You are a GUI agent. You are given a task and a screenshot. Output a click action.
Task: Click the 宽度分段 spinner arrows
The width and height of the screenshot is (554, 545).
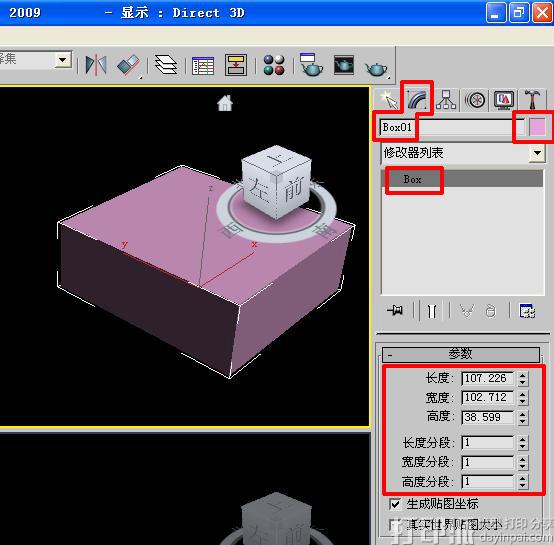pyautogui.click(x=523, y=462)
